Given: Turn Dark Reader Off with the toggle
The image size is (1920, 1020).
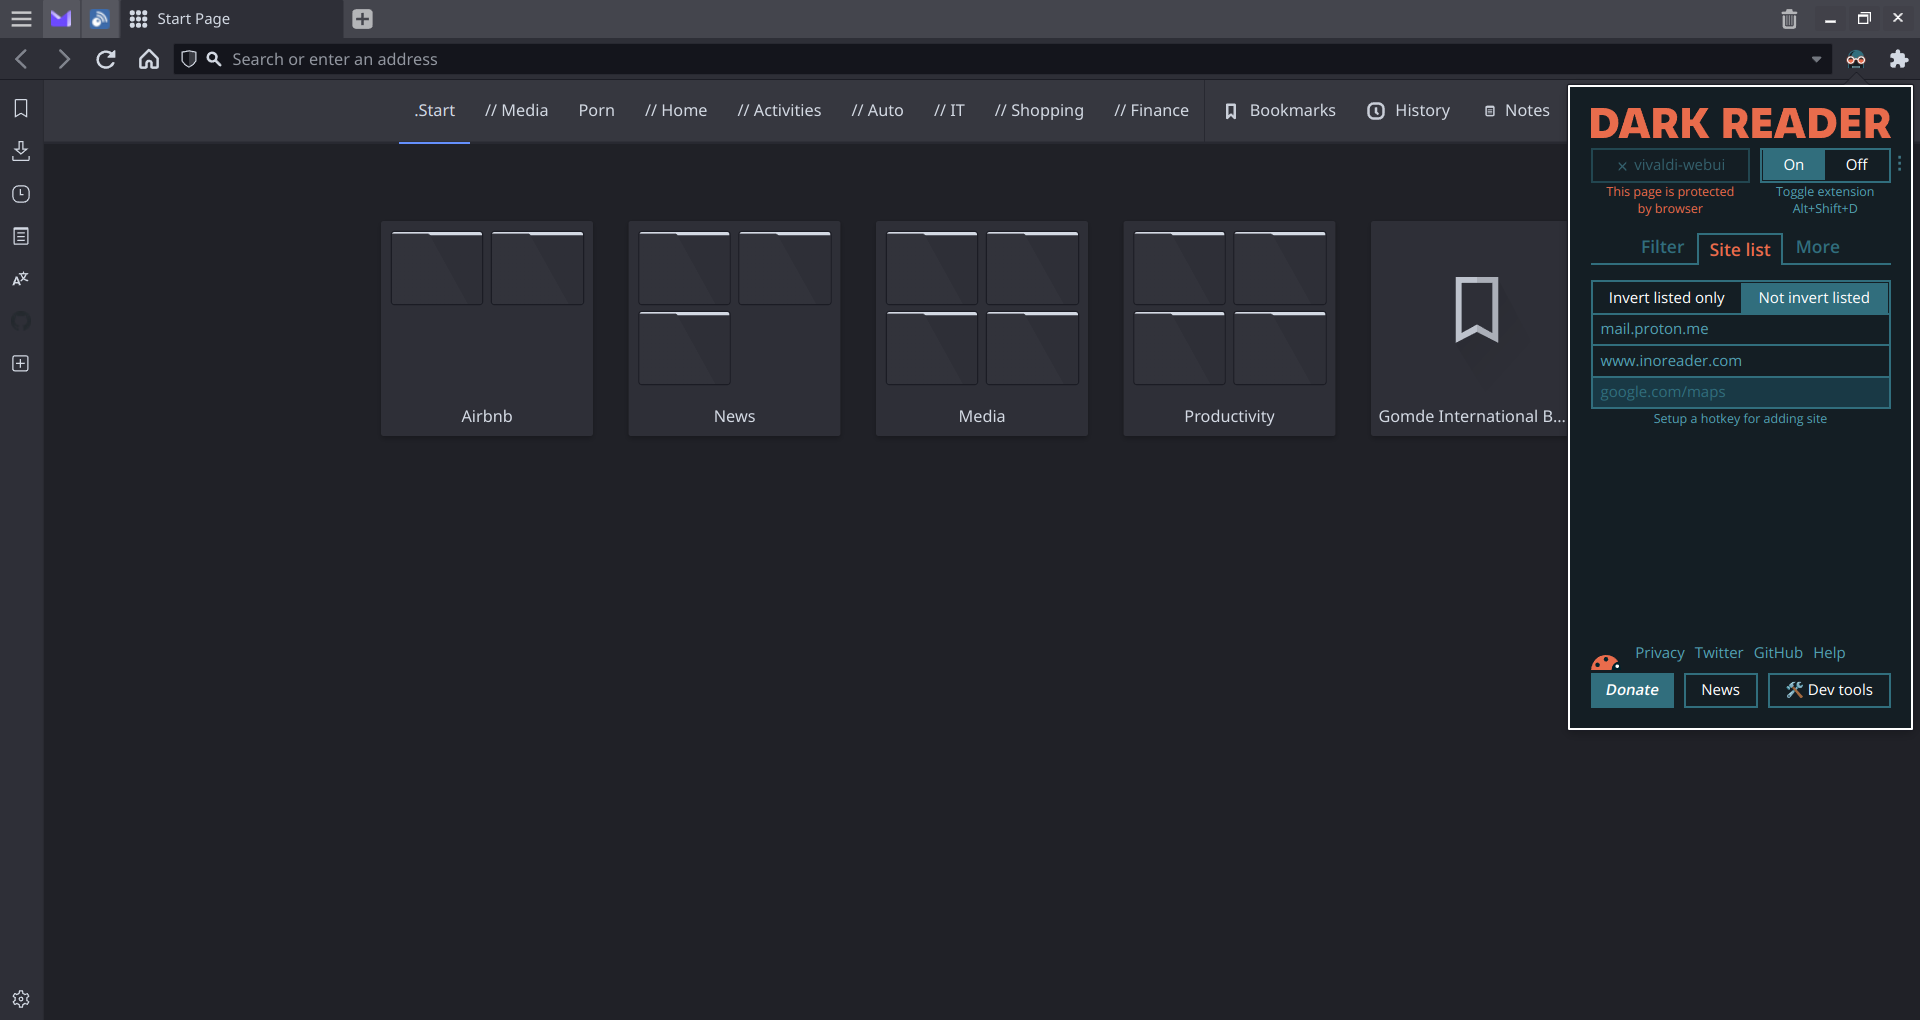Looking at the screenshot, I should (1857, 164).
